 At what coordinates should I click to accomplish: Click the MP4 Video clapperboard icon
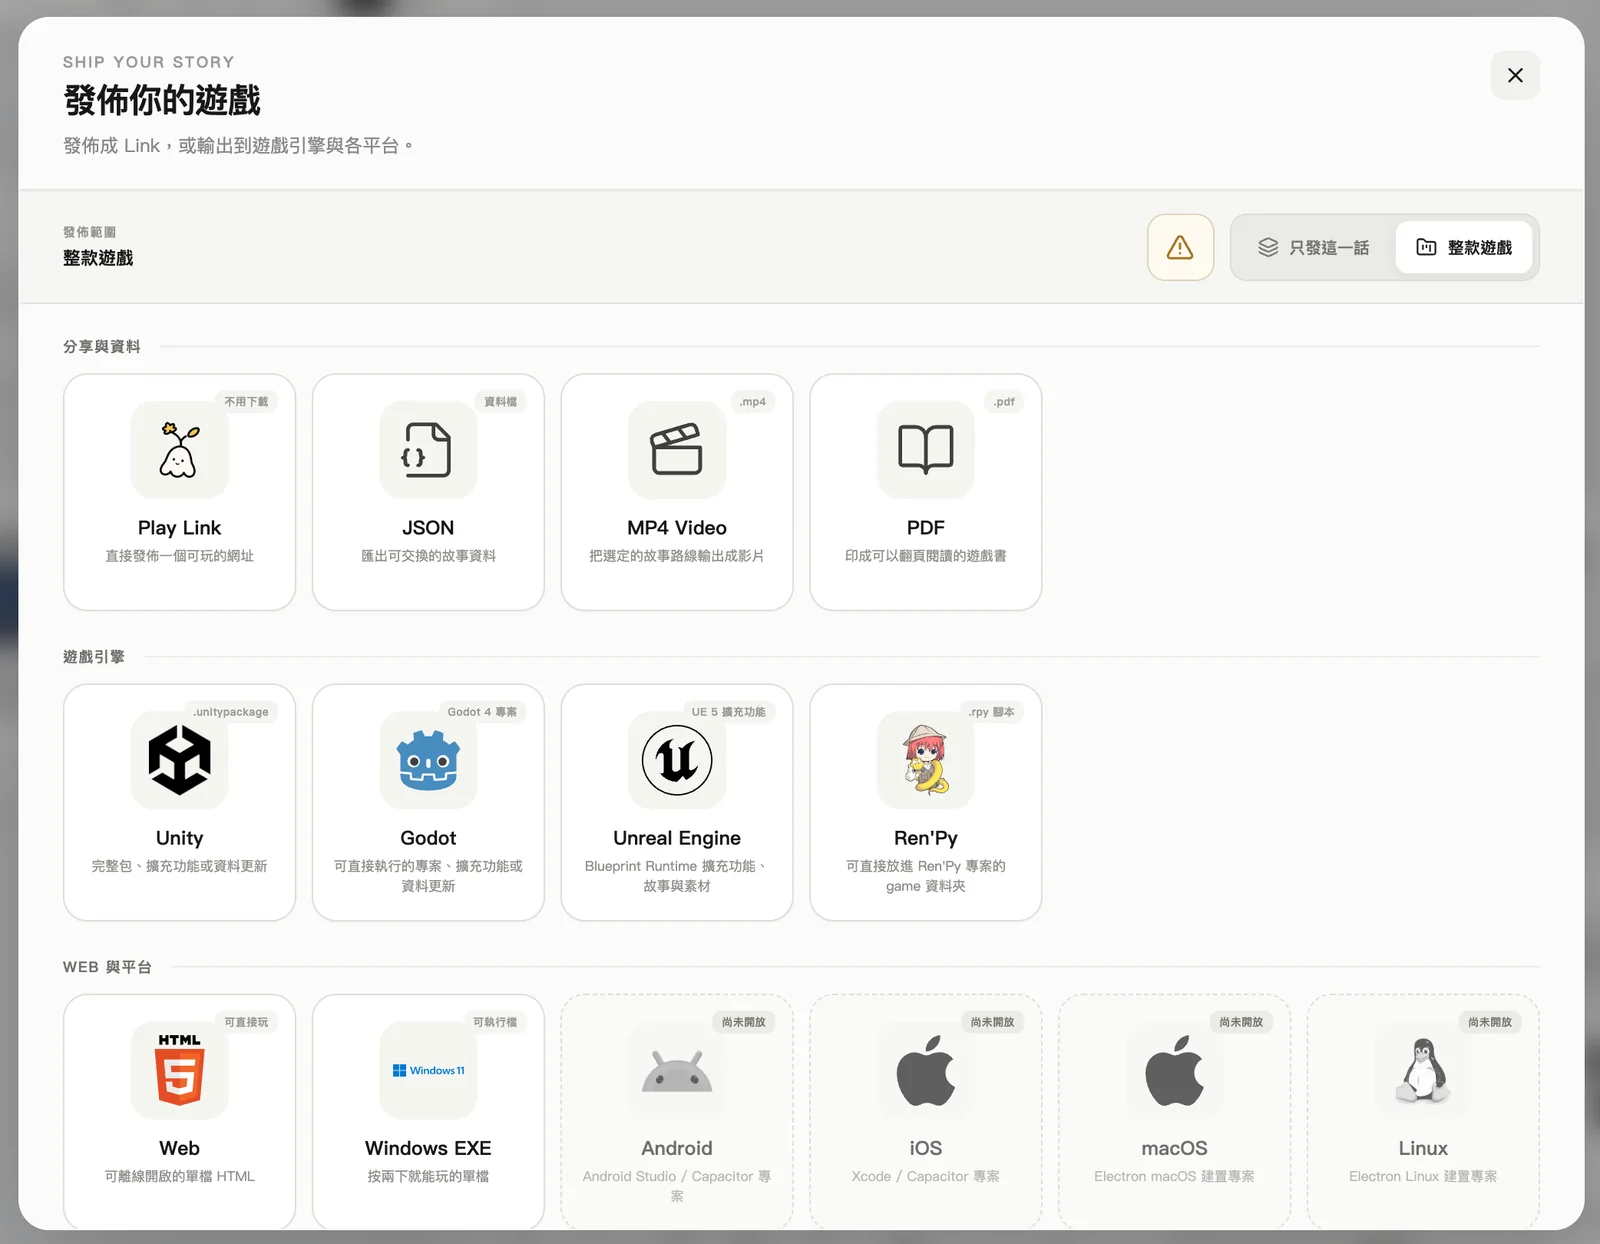click(677, 450)
